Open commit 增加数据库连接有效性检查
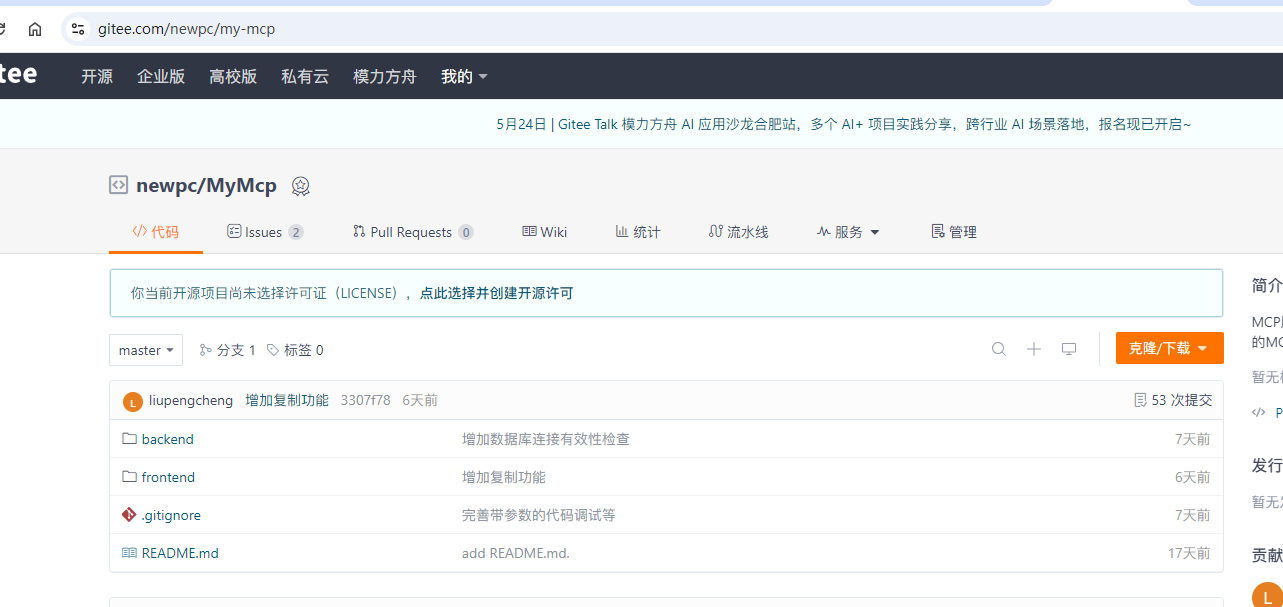Image resolution: width=1283 pixels, height=607 pixels. pos(546,439)
